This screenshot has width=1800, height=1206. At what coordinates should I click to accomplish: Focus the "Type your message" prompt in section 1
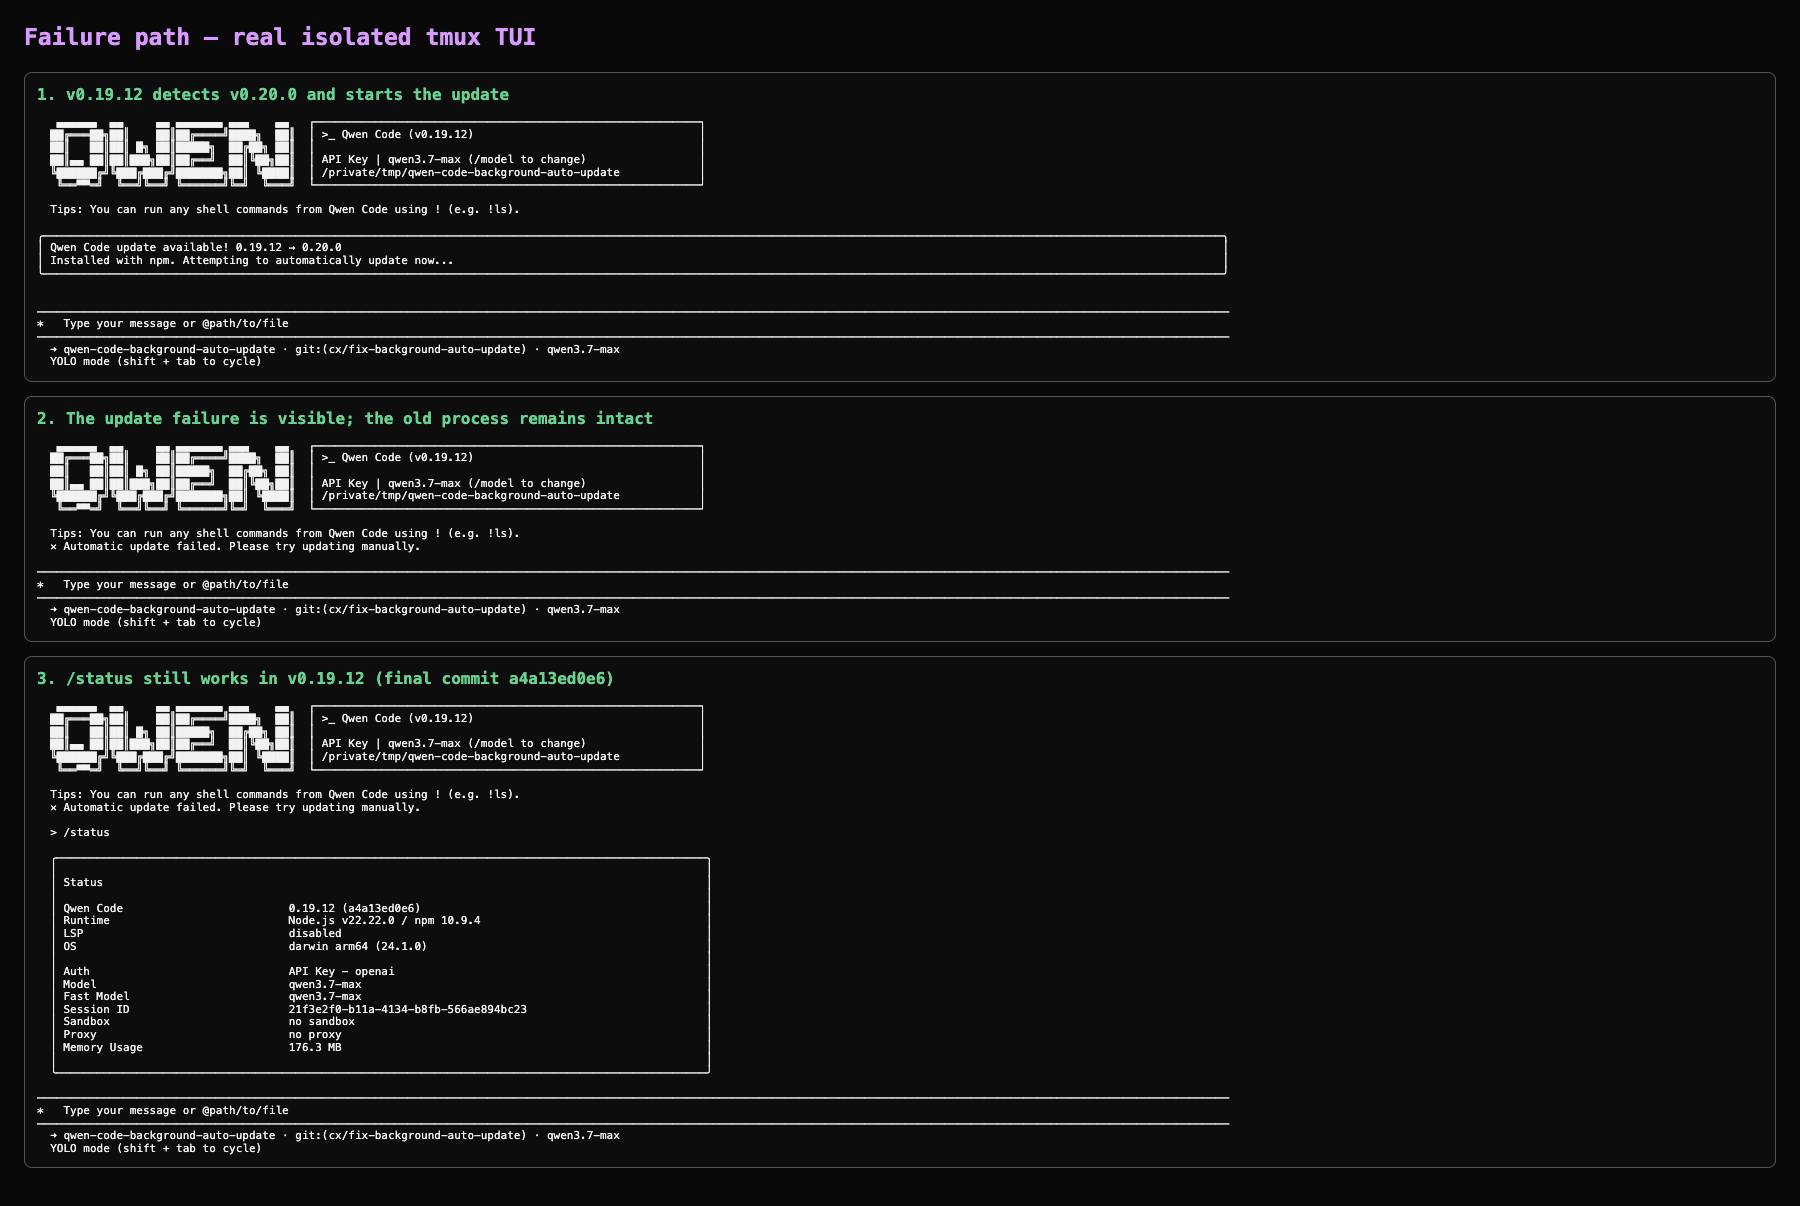pyautogui.click(x=633, y=324)
